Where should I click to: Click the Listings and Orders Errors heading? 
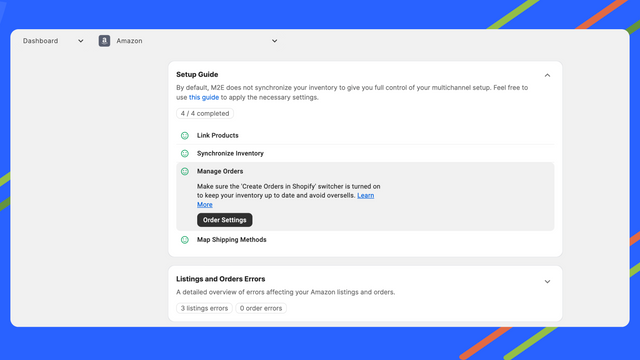(220, 279)
